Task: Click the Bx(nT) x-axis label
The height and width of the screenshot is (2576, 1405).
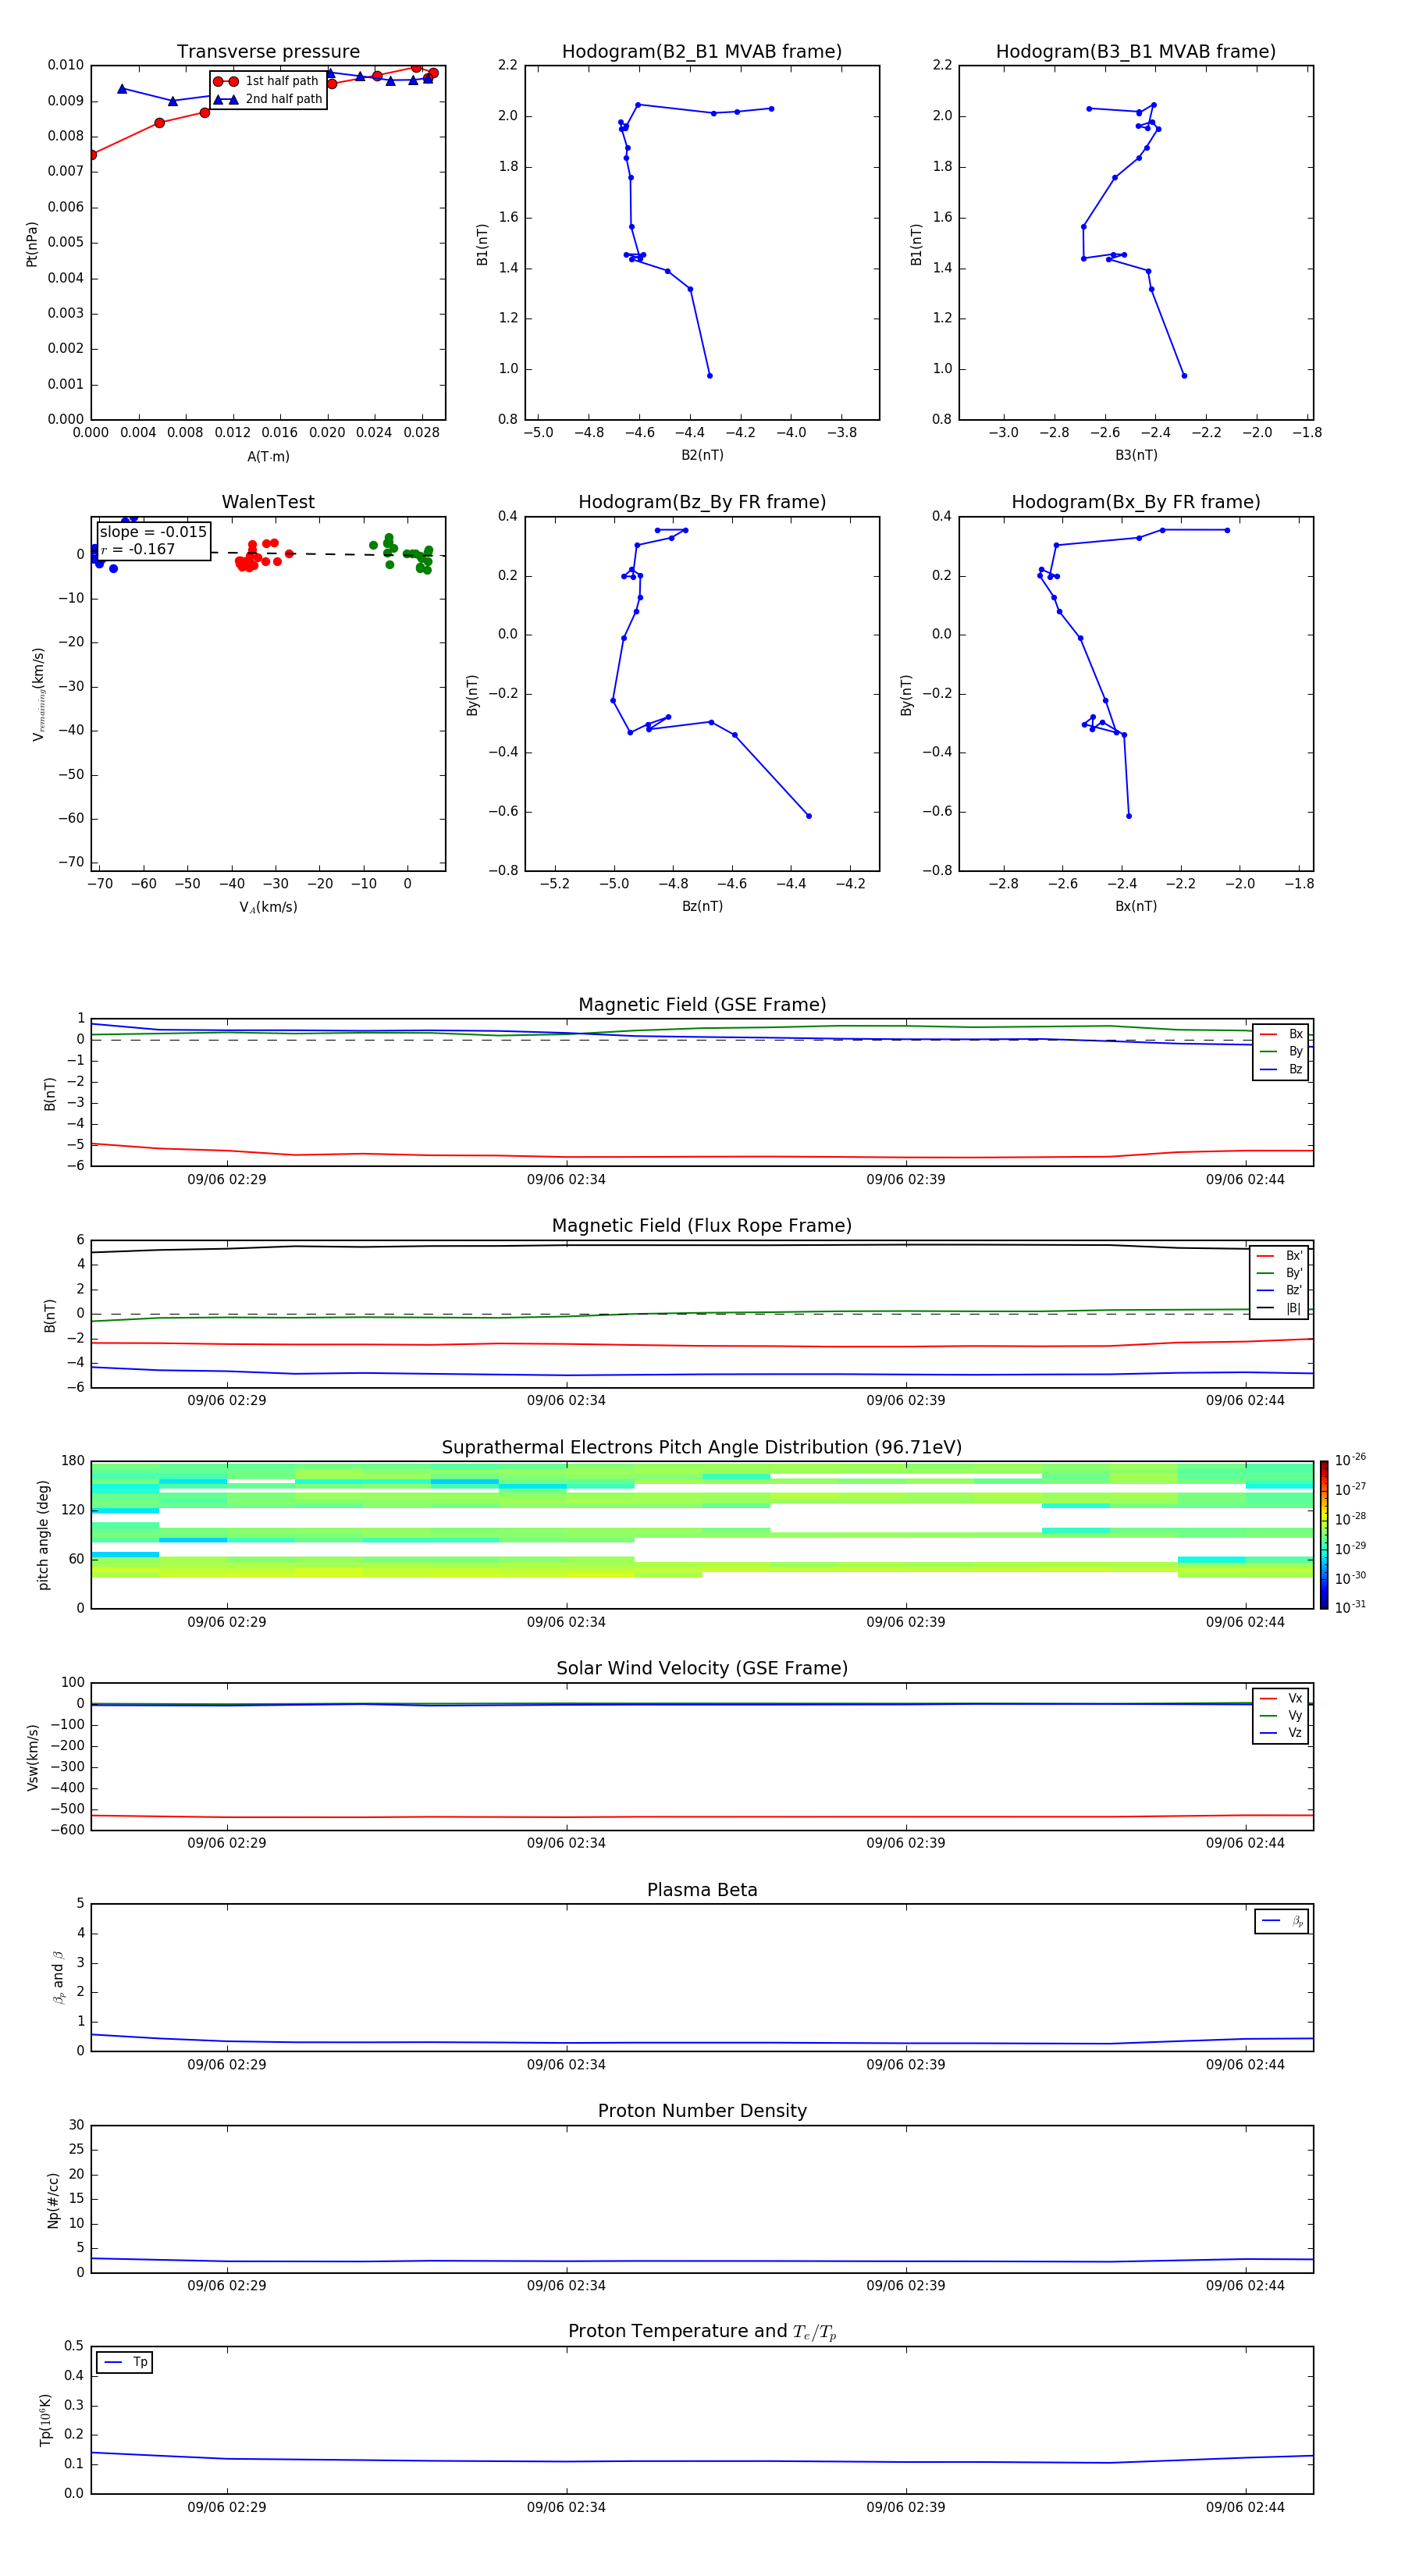Action: click(1136, 906)
